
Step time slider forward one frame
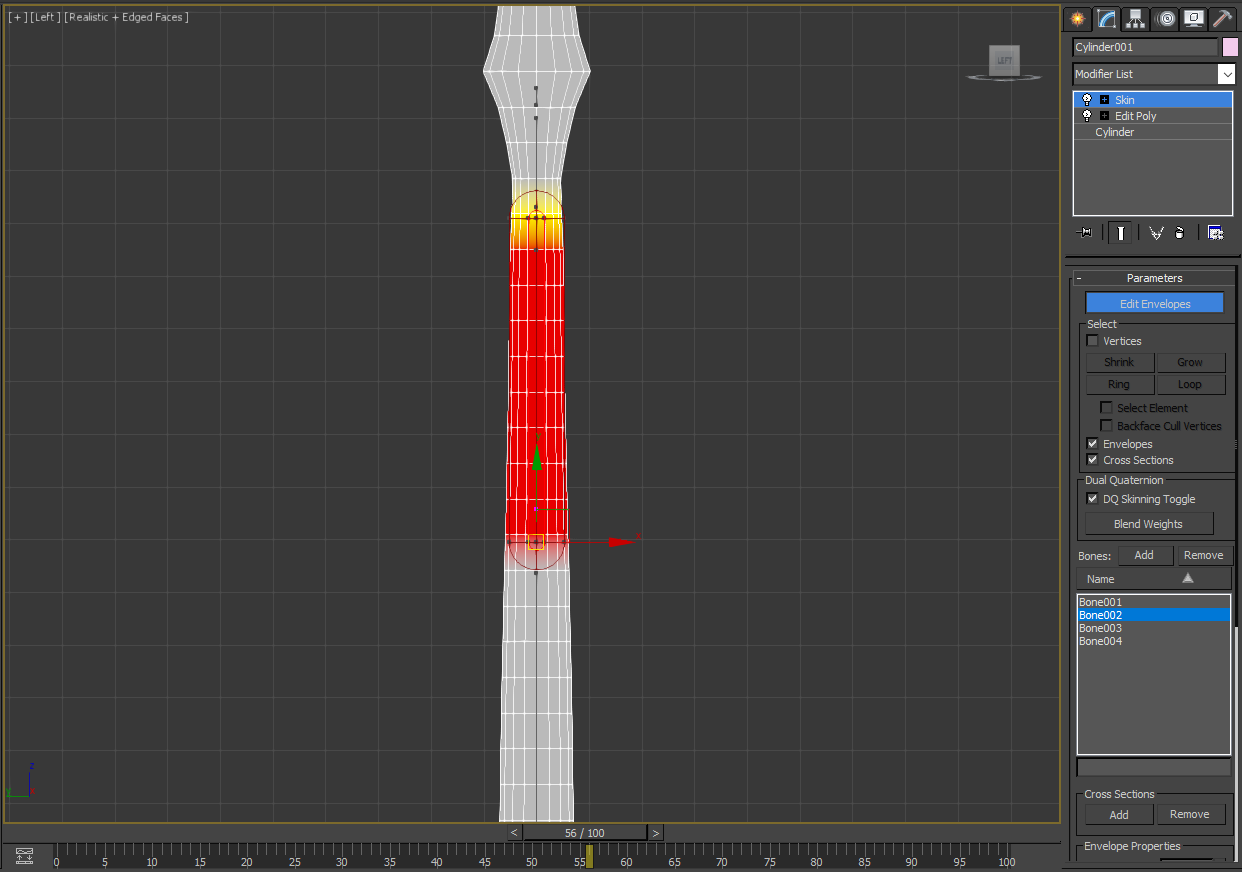[x=656, y=832]
